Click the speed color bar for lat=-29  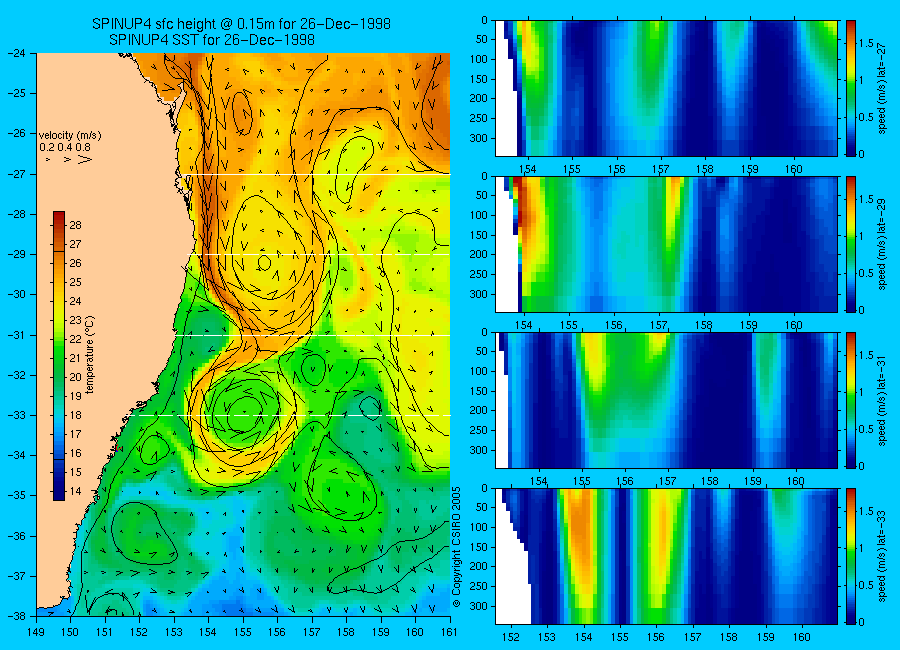(851, 244)
